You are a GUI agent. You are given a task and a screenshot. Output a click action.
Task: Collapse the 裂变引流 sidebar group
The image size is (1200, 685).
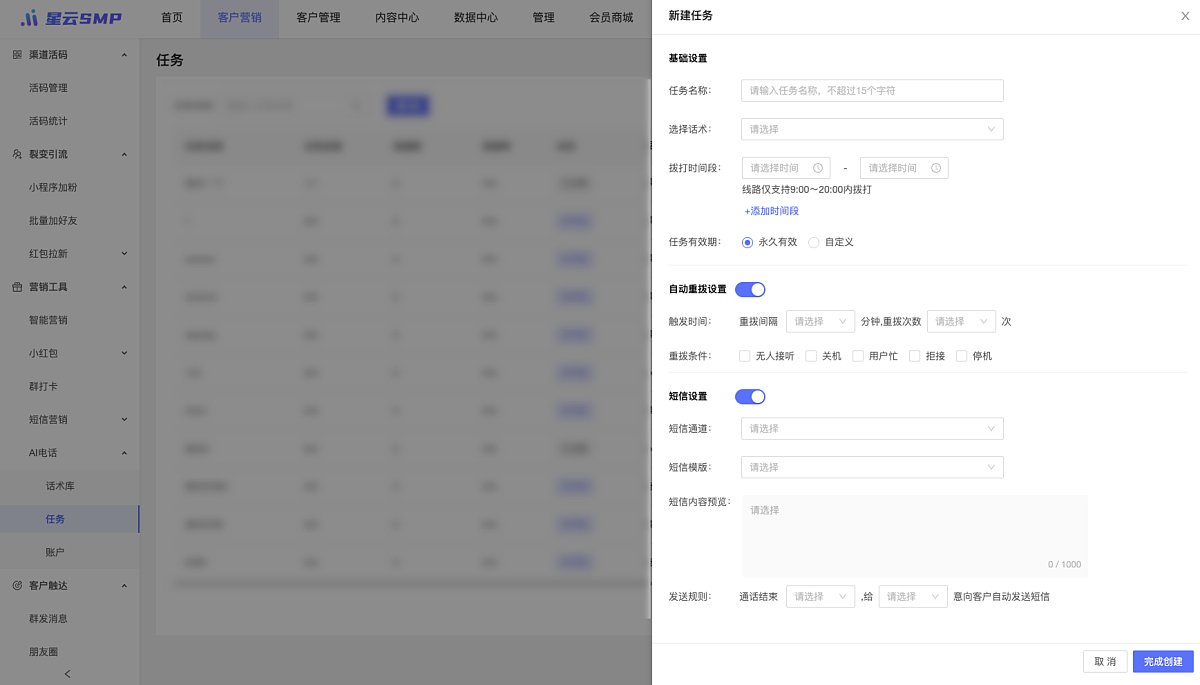[x=124, y=154]
